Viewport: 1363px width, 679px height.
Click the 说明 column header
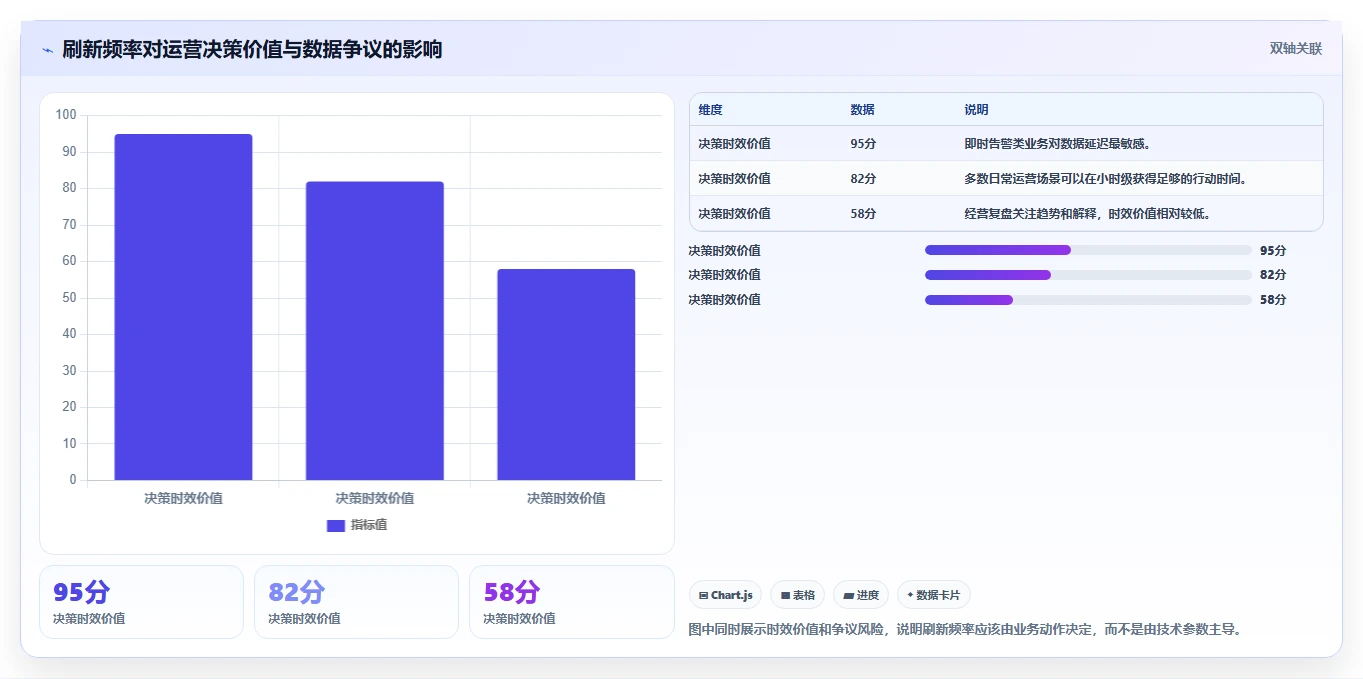coord(976,110)
